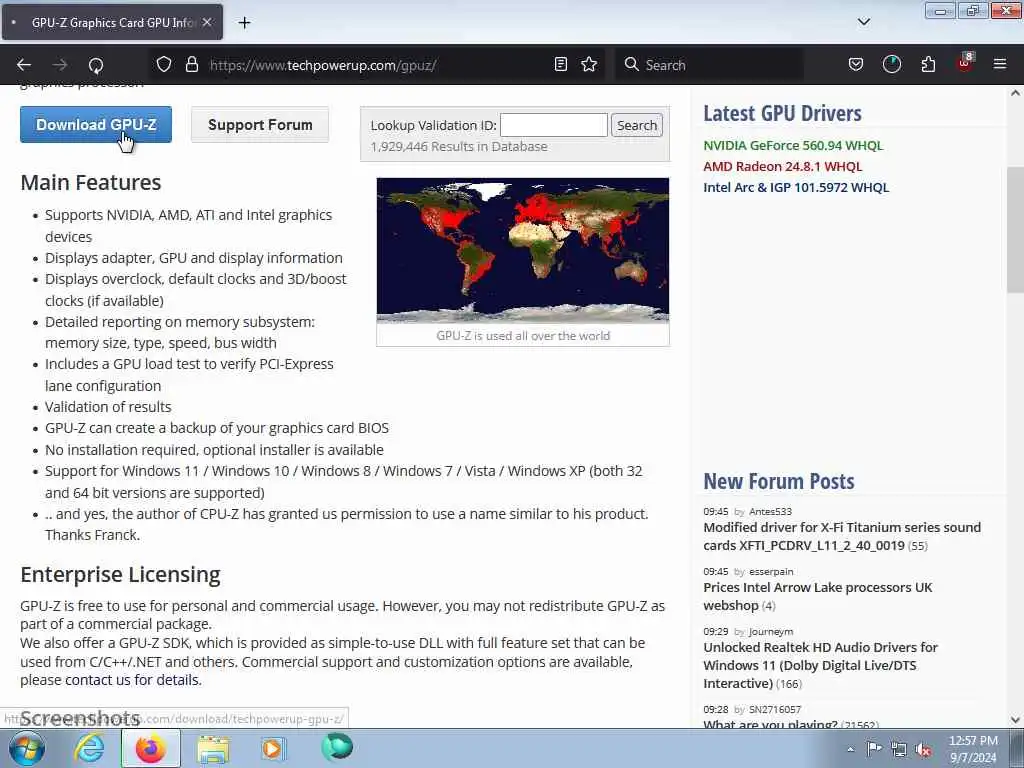Viewport: 1024px width, 768px height.
Task: Follow the contact us for details link
Action: [x=131, y=680]
